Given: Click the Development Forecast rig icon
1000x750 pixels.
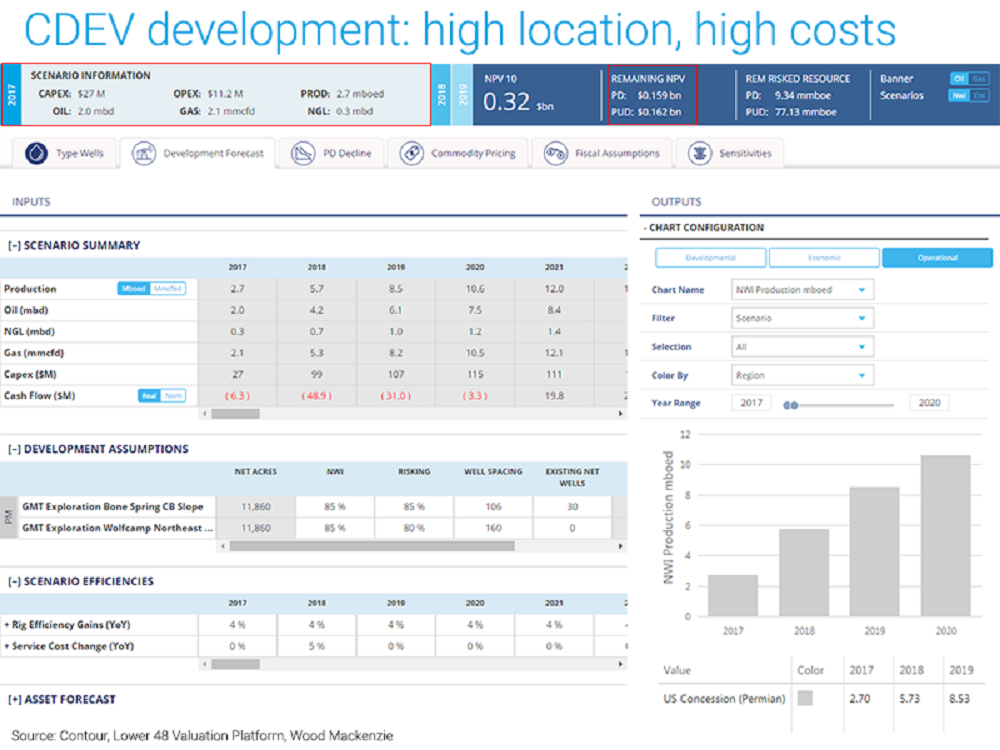Looking at the screenshot, I should pos(143,153).
